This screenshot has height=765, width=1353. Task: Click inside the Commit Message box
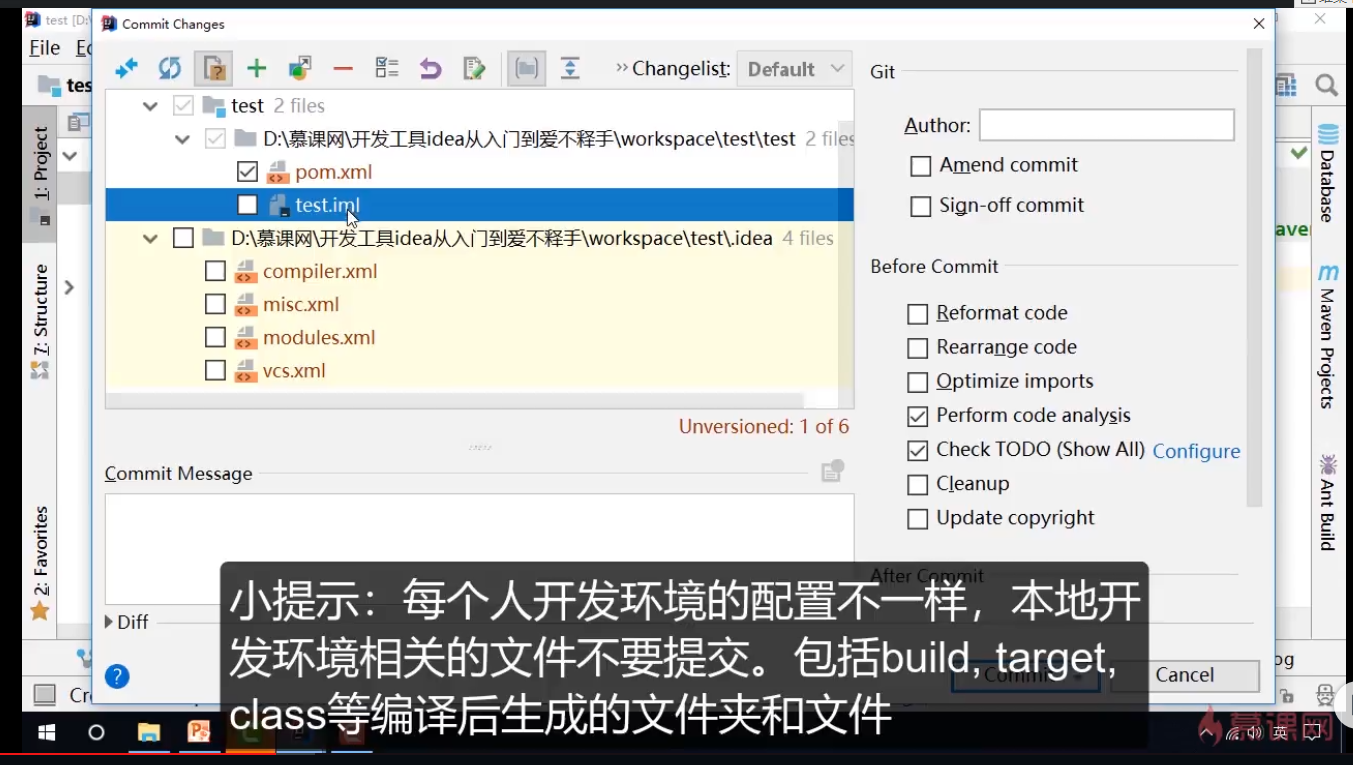[x=480, y=548]
